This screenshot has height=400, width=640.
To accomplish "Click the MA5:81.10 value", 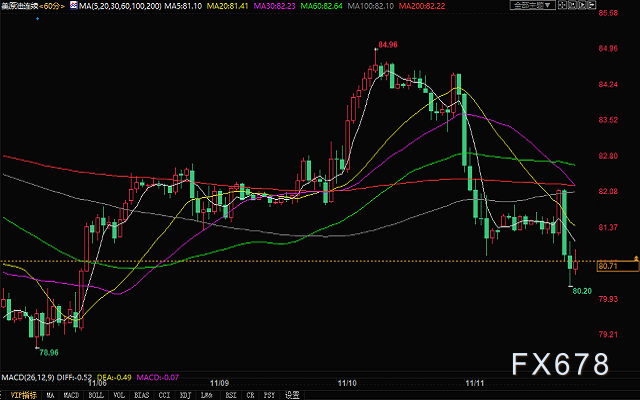I will [x=183, y=6].
